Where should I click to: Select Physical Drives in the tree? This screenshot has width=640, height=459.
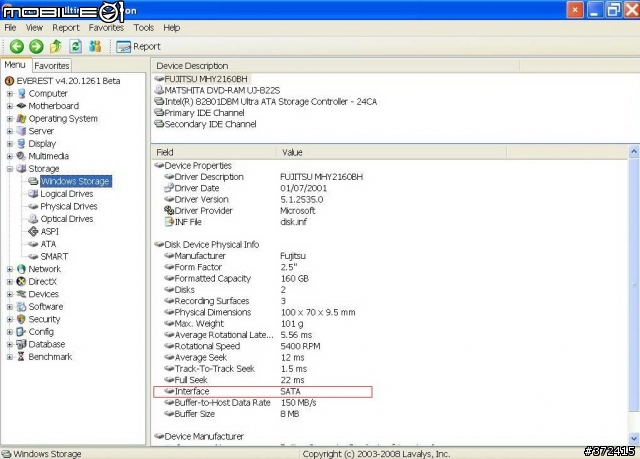coord(69,206)
